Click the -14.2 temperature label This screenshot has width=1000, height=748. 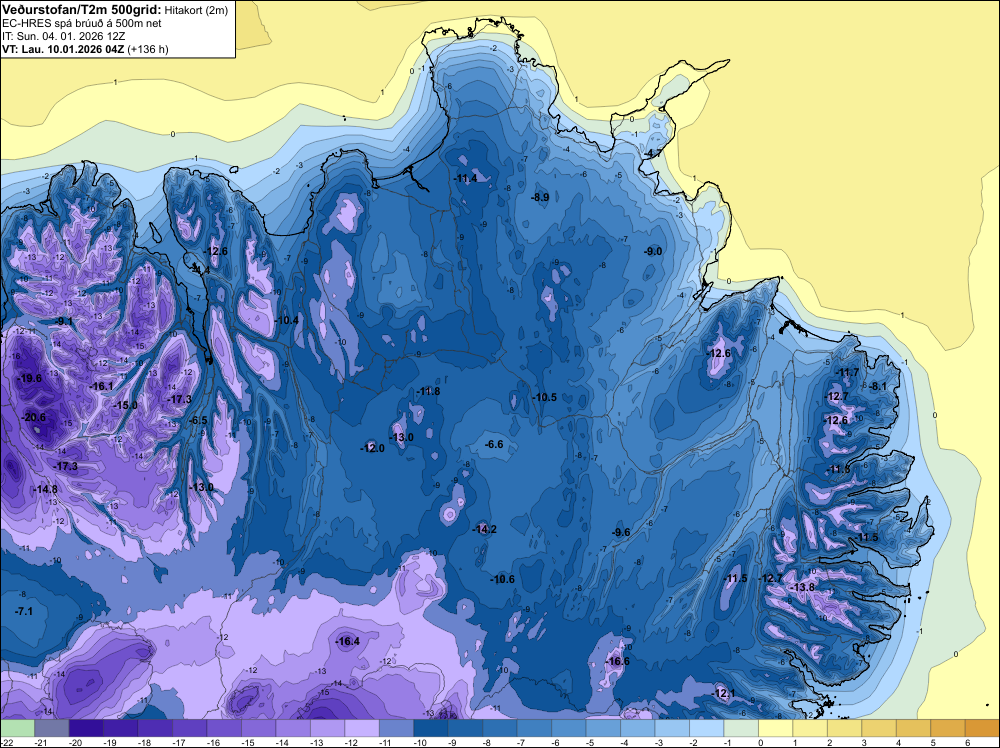485,529
